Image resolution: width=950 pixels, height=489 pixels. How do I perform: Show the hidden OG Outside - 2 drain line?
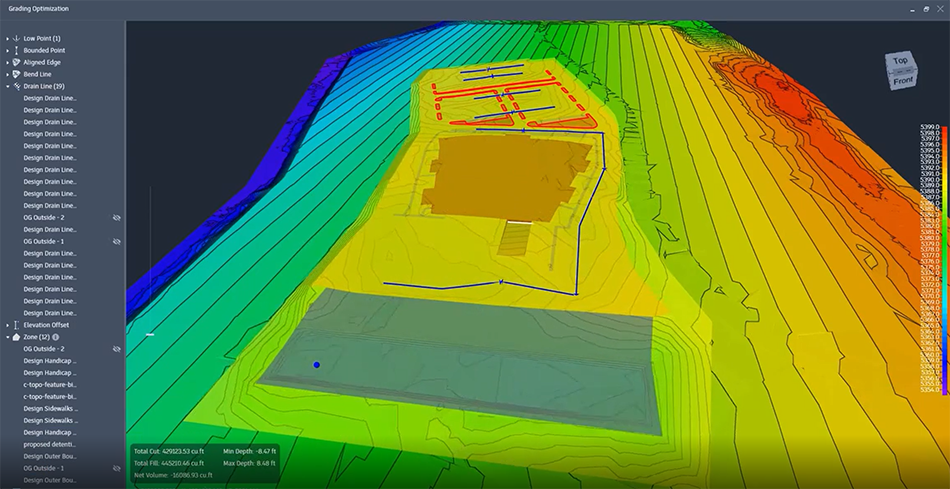117,218
